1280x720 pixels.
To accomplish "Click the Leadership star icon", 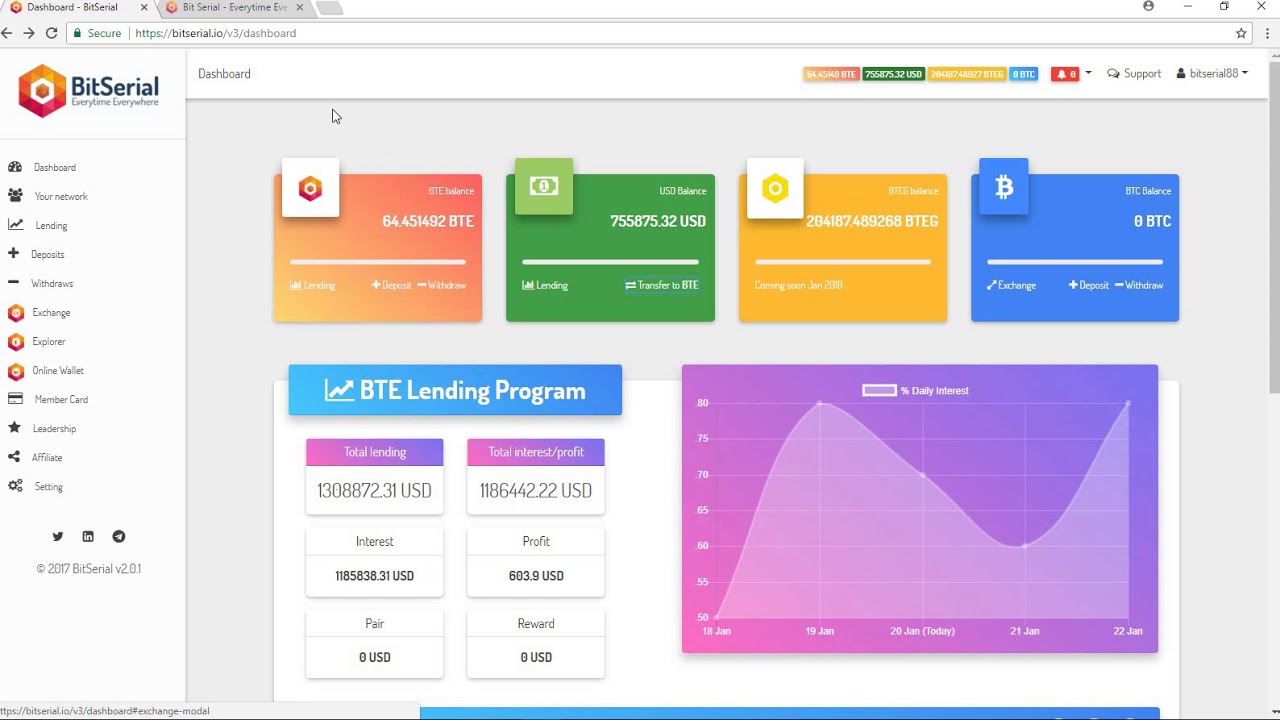I will pyautogui.click(x=14, y=428).
